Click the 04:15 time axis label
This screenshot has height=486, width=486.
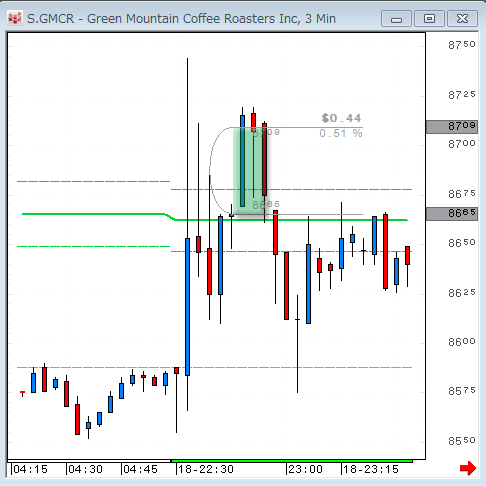pyautogui.click(x=30, y=469)
